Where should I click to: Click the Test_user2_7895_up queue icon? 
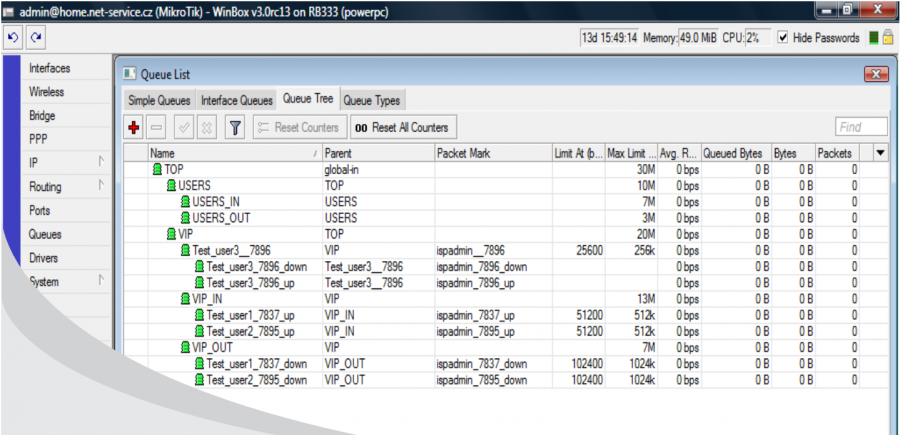pyautogui.click(x=199, y=331)
